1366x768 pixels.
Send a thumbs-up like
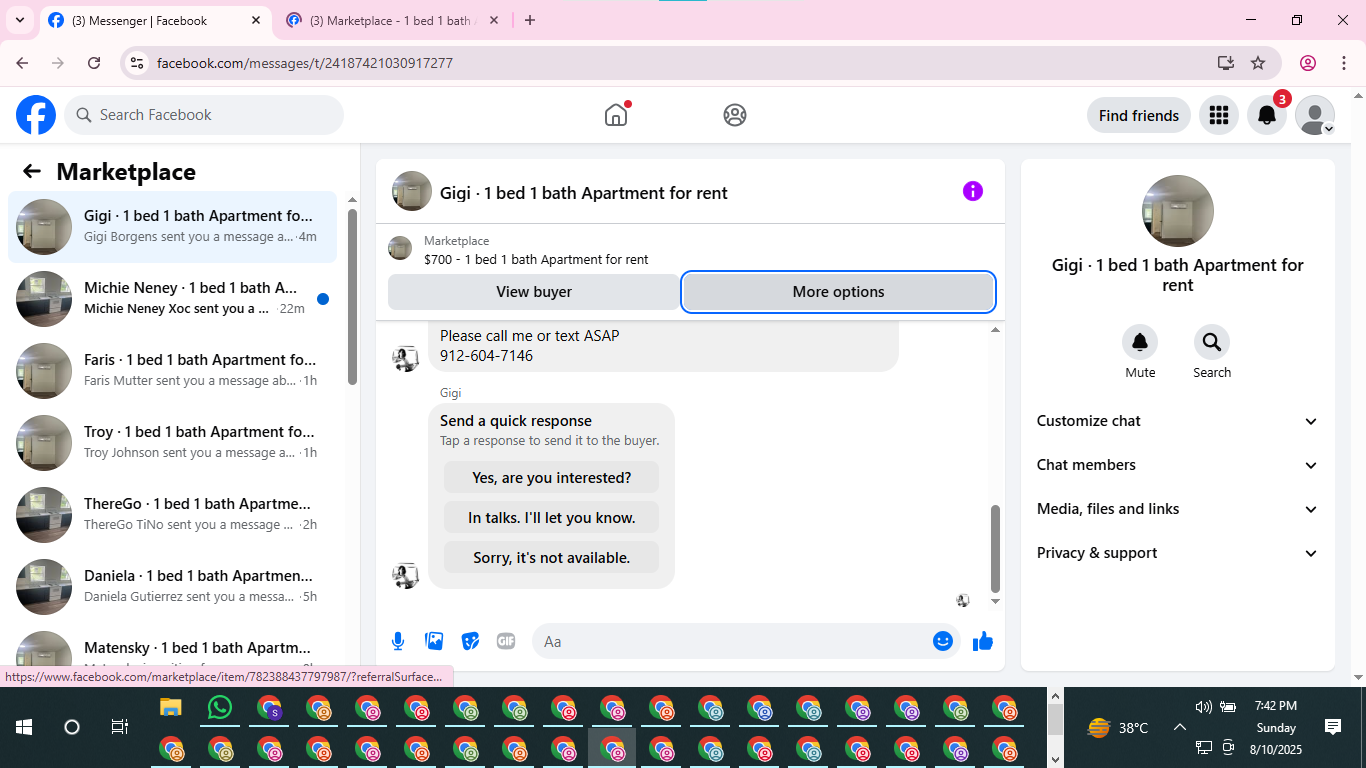[983, 641]
